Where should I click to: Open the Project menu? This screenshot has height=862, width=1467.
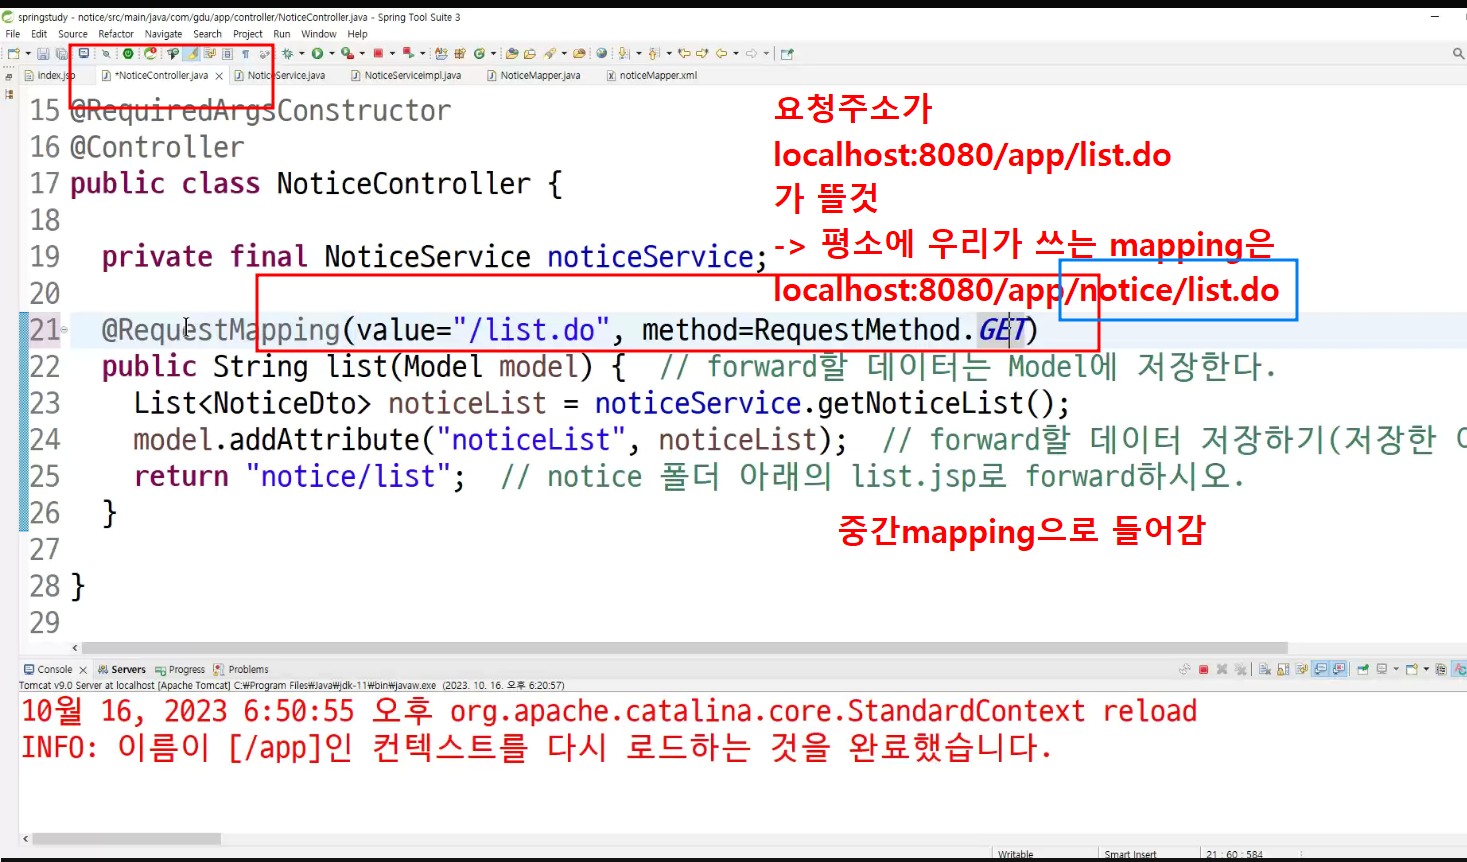pyautogui.click(x=248, y=34)
